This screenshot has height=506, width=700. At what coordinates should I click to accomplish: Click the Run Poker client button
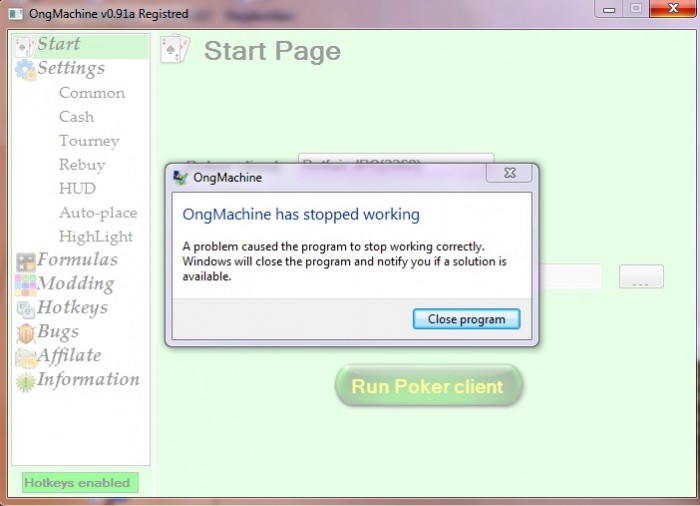pyautogui.click(x=429, y=386)
